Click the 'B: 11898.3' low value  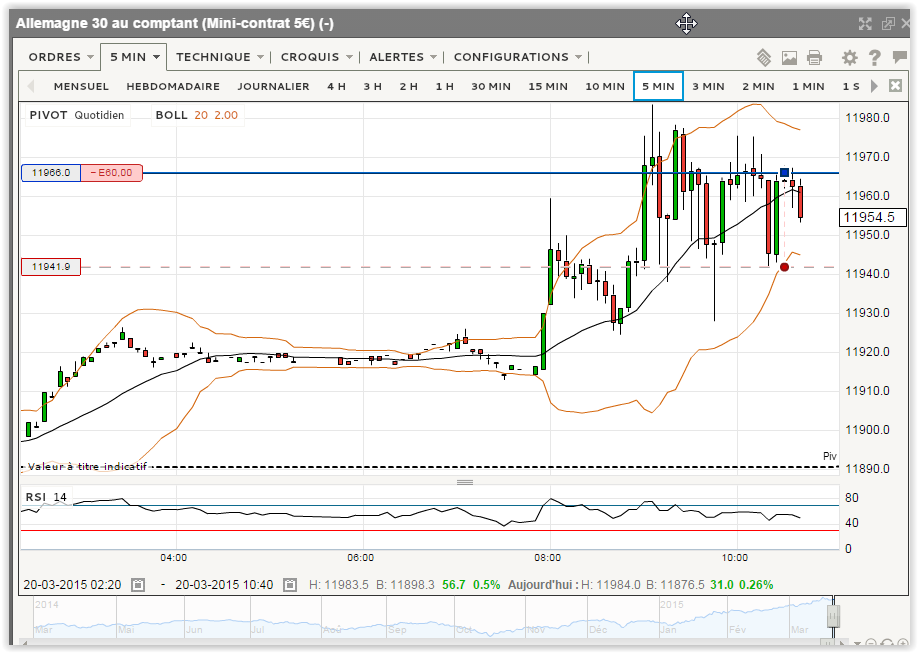click(x=405, y=584)
